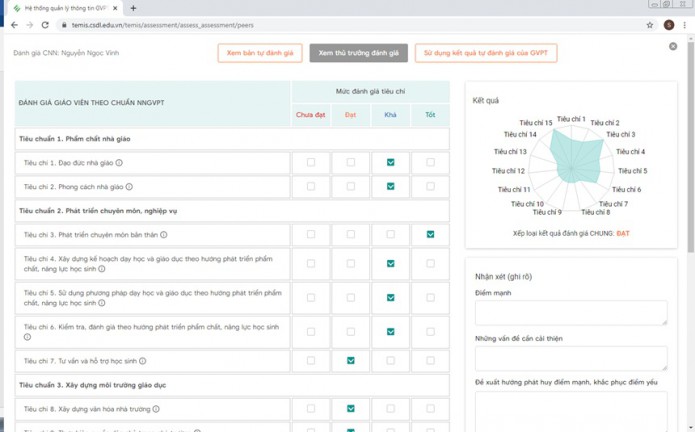The image size is (695, 432).
Task: Uncheck 'Khá' for Tiêu chí 2
Action: pyautogui.click(x=390, y=186)
